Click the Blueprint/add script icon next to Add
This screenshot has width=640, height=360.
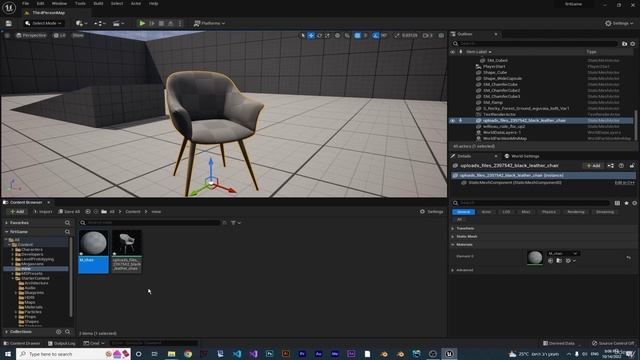click(611, 166)
